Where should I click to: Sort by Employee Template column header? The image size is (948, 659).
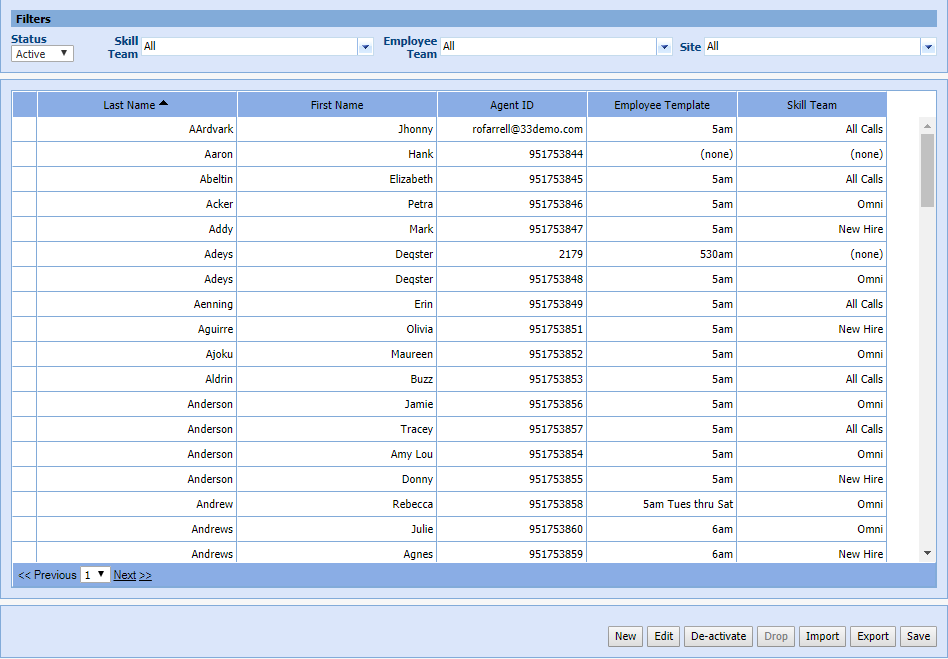click(662, 105)
